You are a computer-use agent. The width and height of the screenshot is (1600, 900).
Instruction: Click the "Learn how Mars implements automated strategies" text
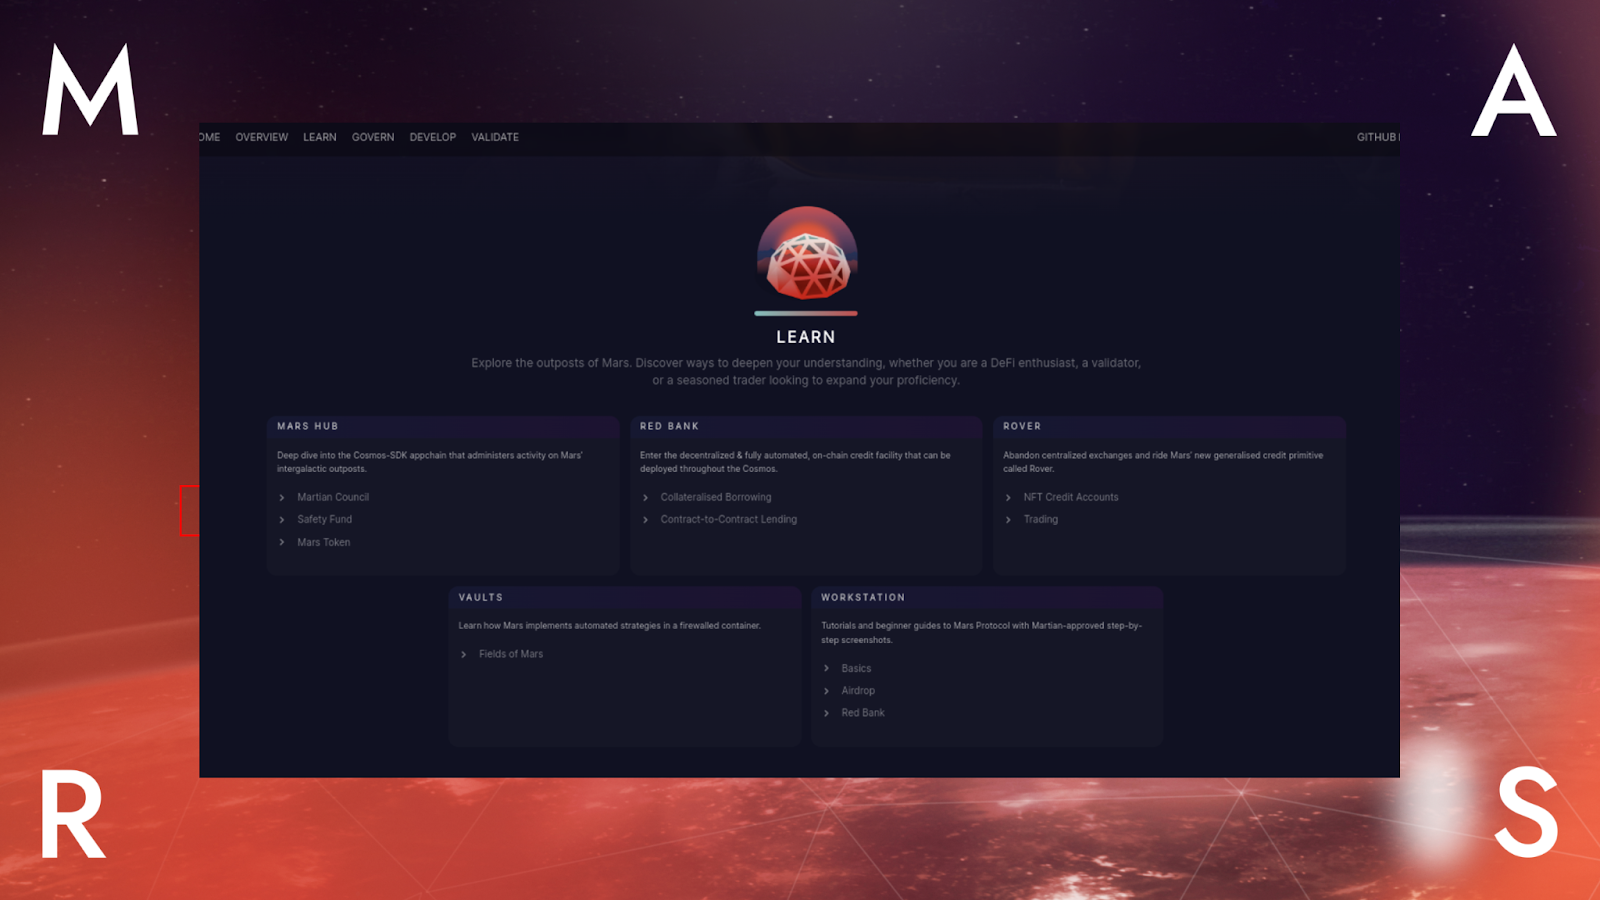610,626
